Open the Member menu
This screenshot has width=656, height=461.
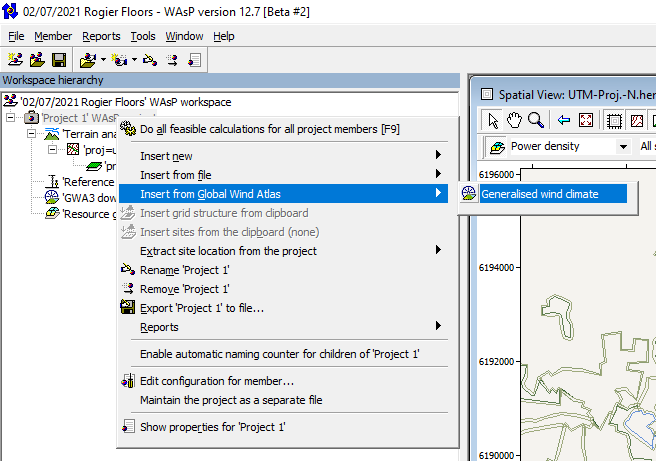[x=53, y=36]
